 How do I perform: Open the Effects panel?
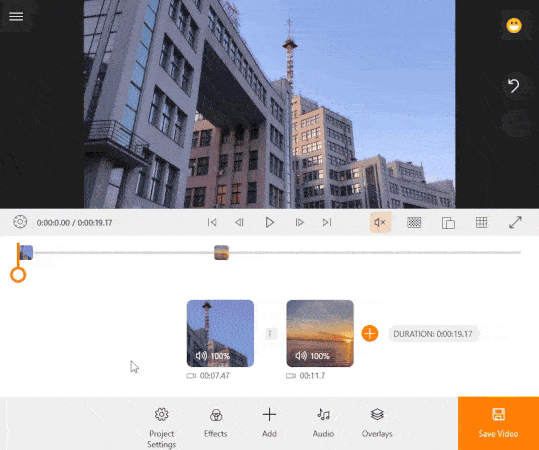pos(216,423)
